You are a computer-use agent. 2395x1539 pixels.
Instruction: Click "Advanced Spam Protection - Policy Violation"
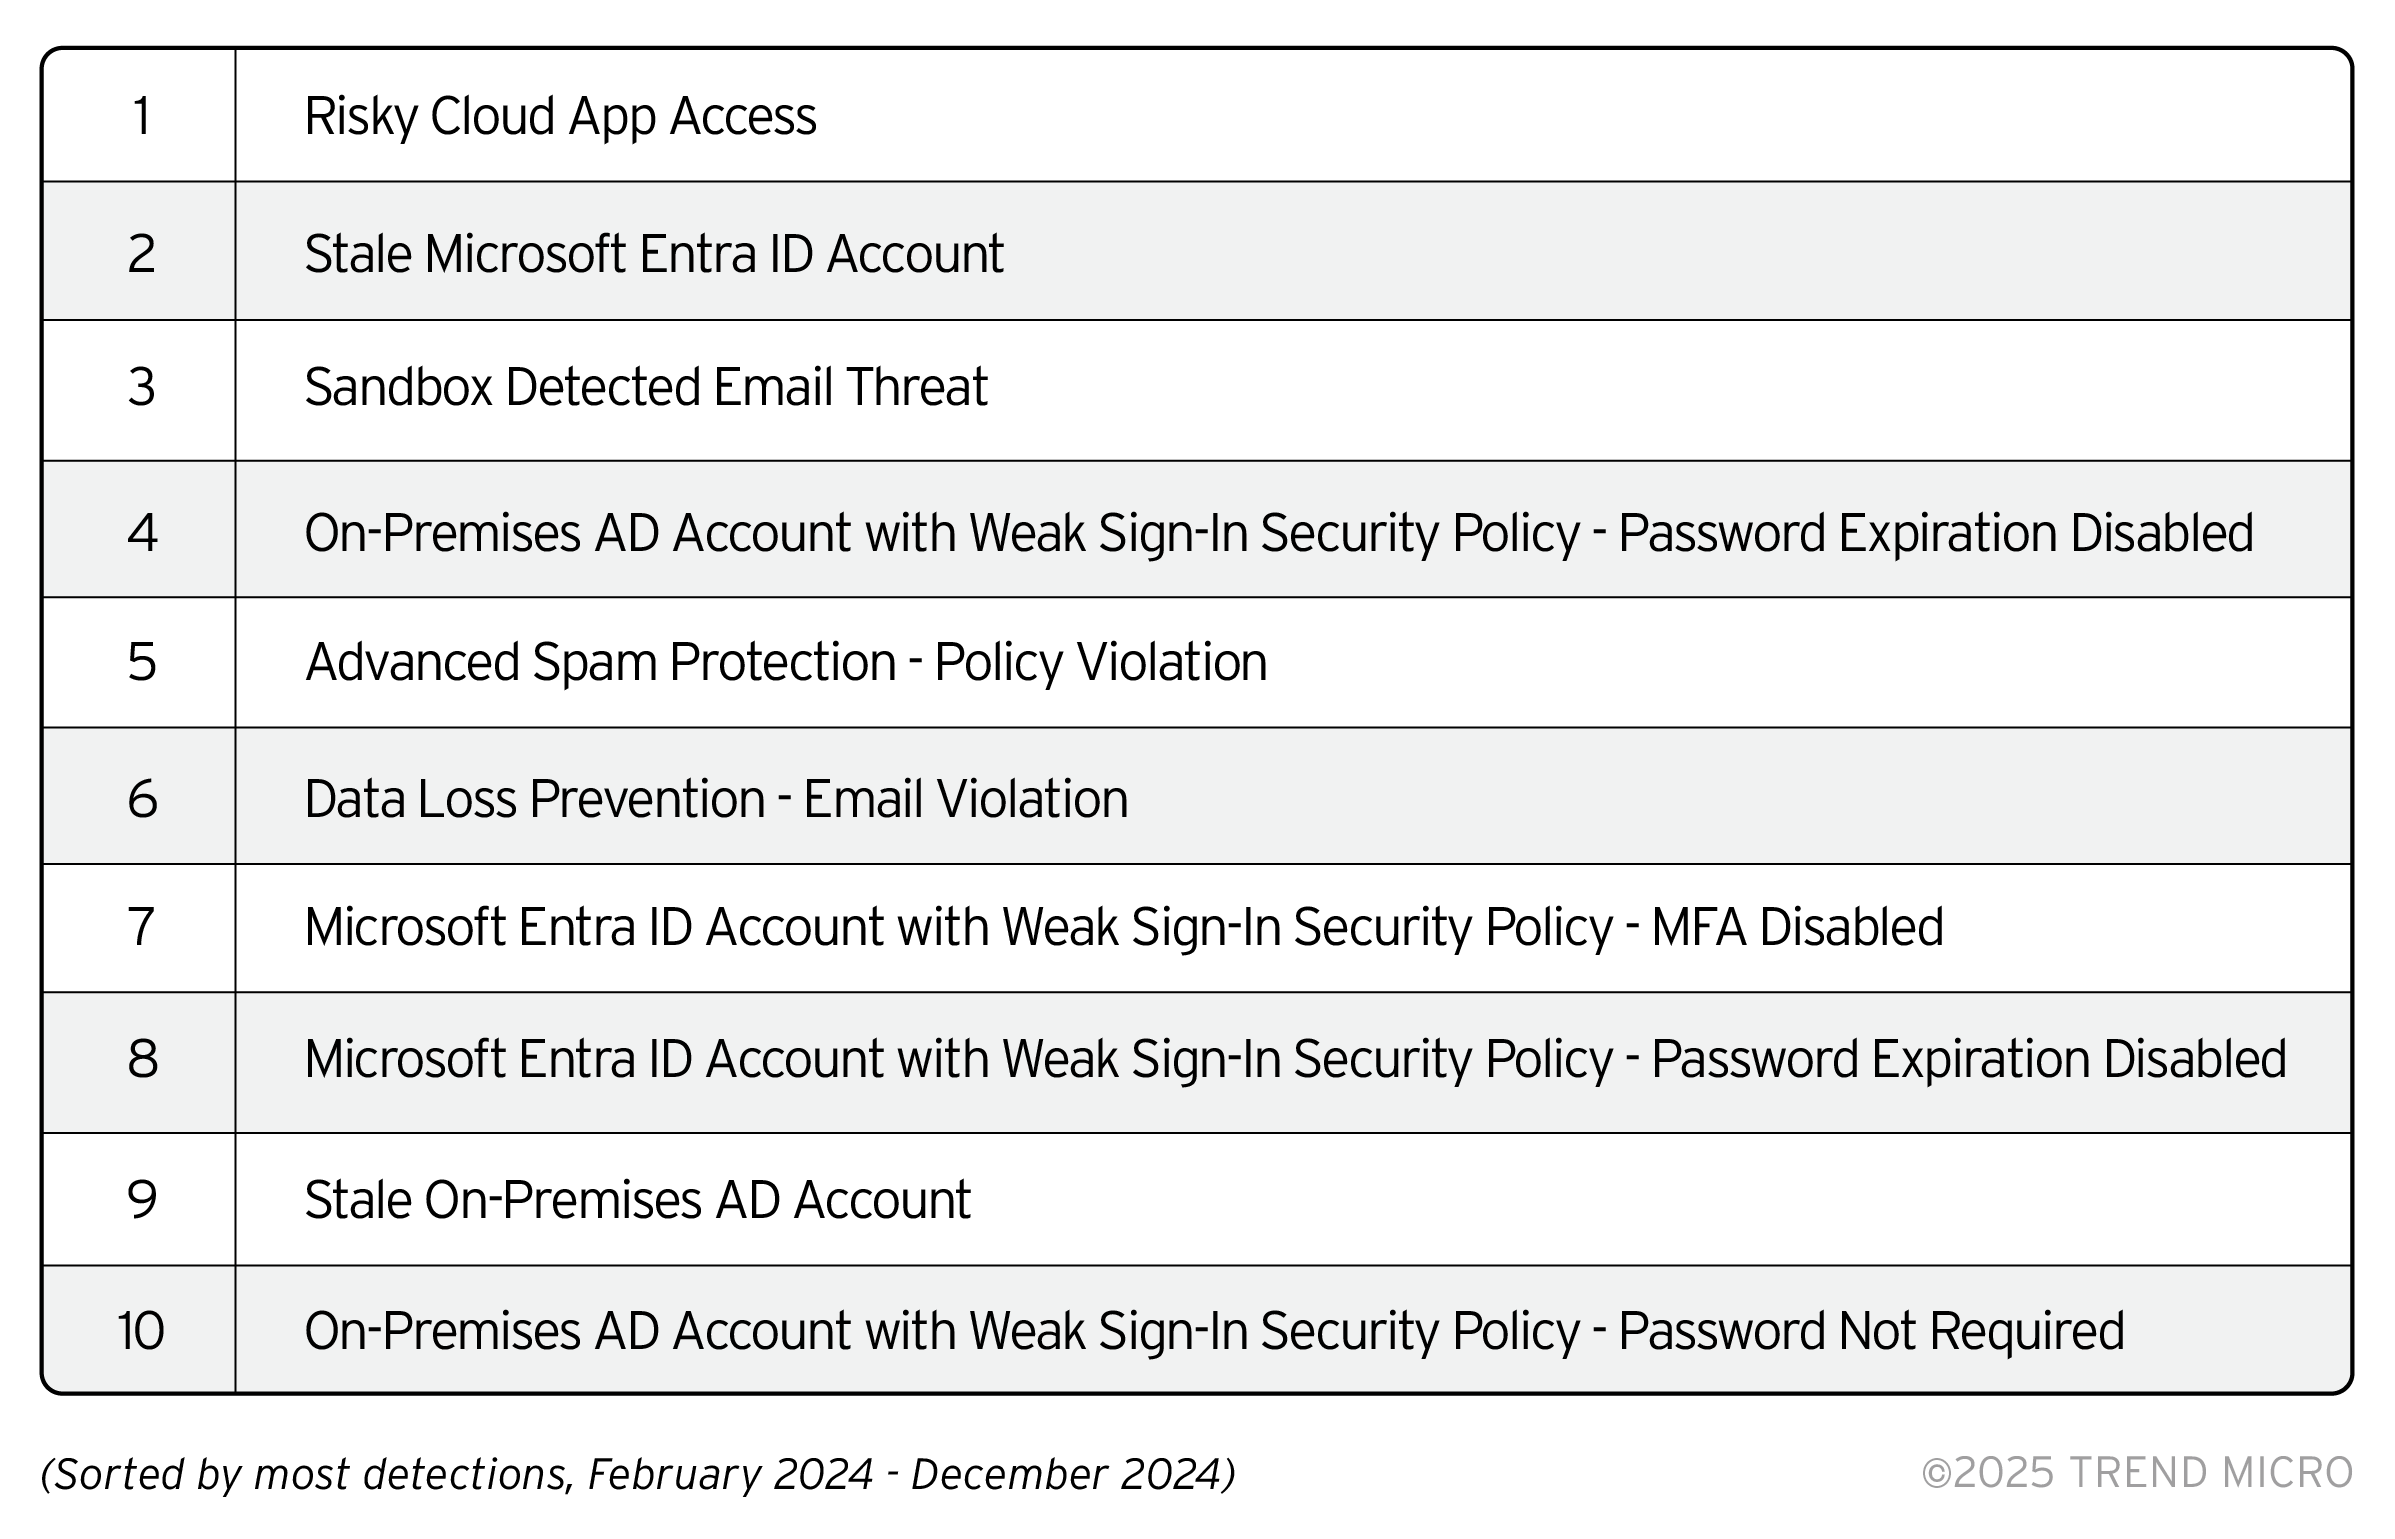pyautogui.click(x=786, y=662)
